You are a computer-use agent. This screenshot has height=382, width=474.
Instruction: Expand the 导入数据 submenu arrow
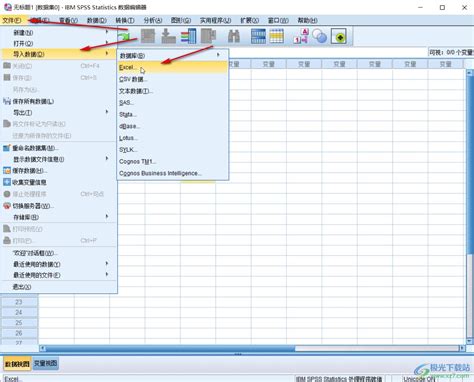tap(107, 53)
